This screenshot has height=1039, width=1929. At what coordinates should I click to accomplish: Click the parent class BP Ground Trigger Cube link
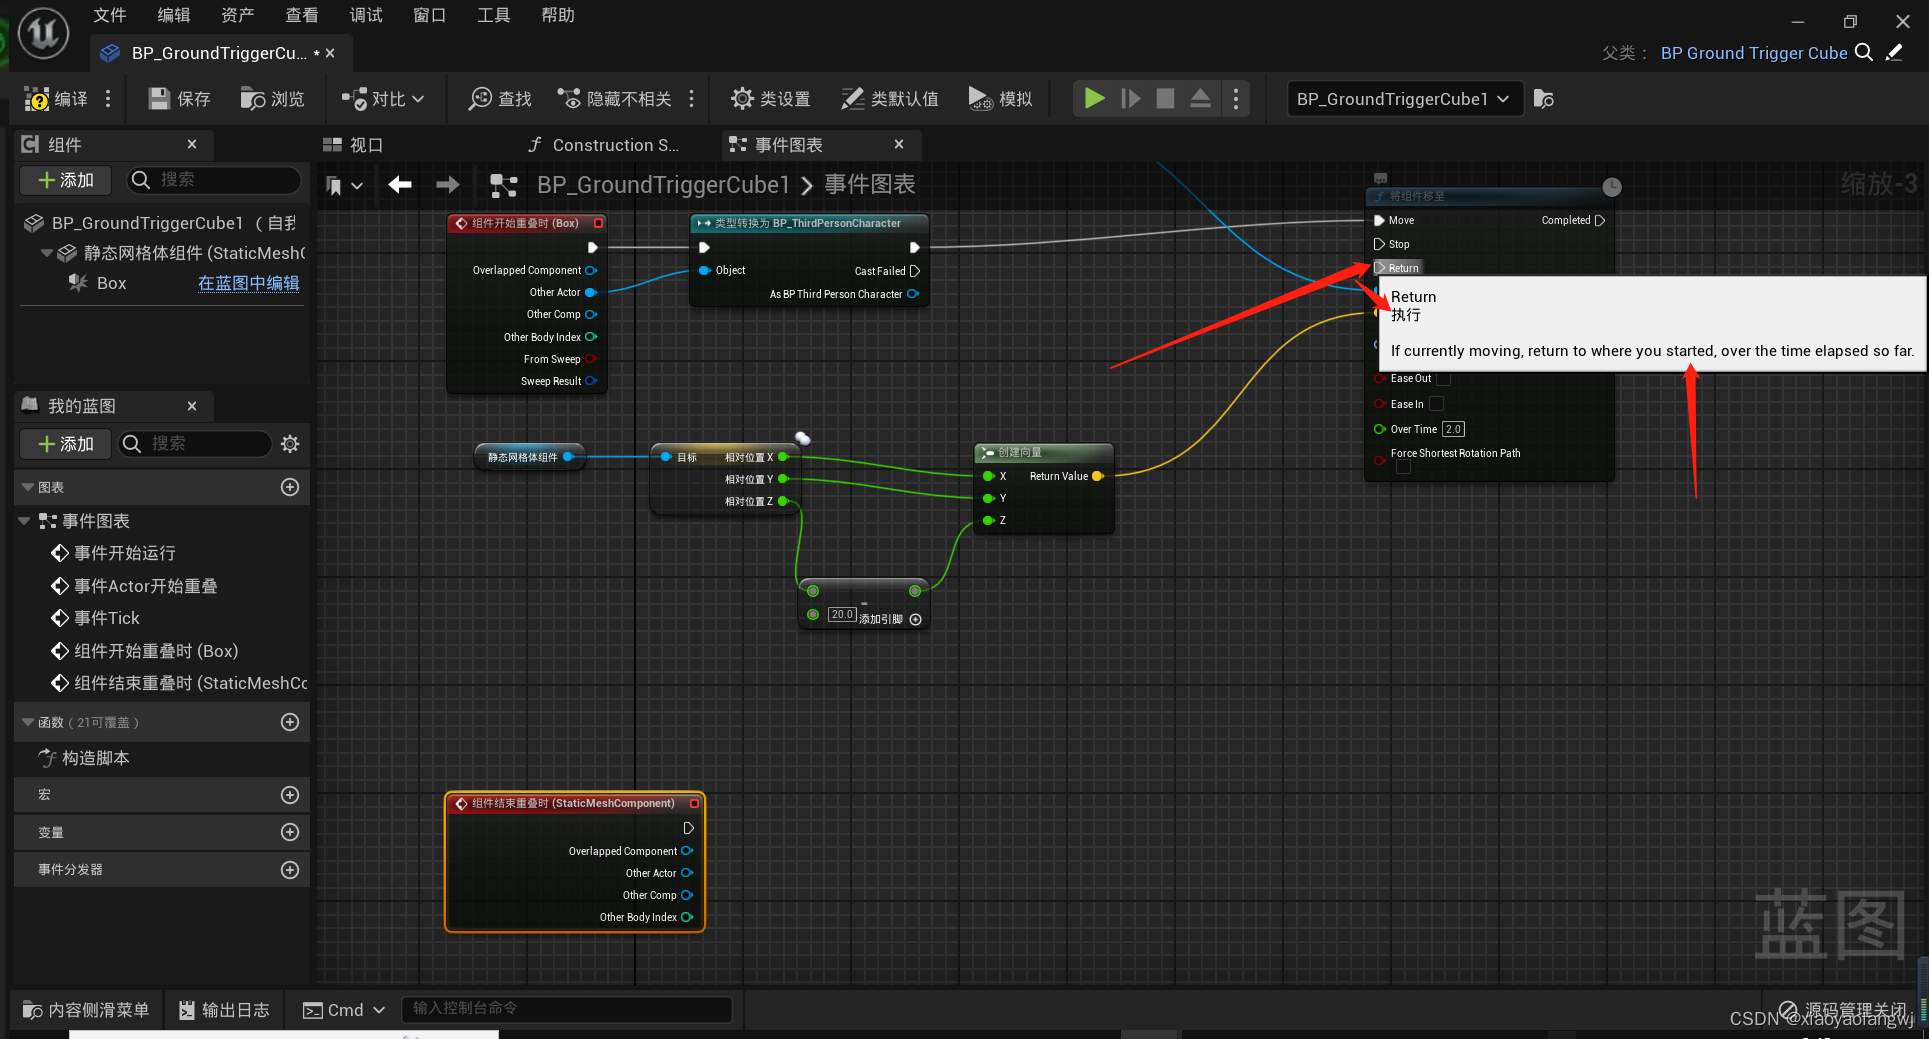point(1753,53)
